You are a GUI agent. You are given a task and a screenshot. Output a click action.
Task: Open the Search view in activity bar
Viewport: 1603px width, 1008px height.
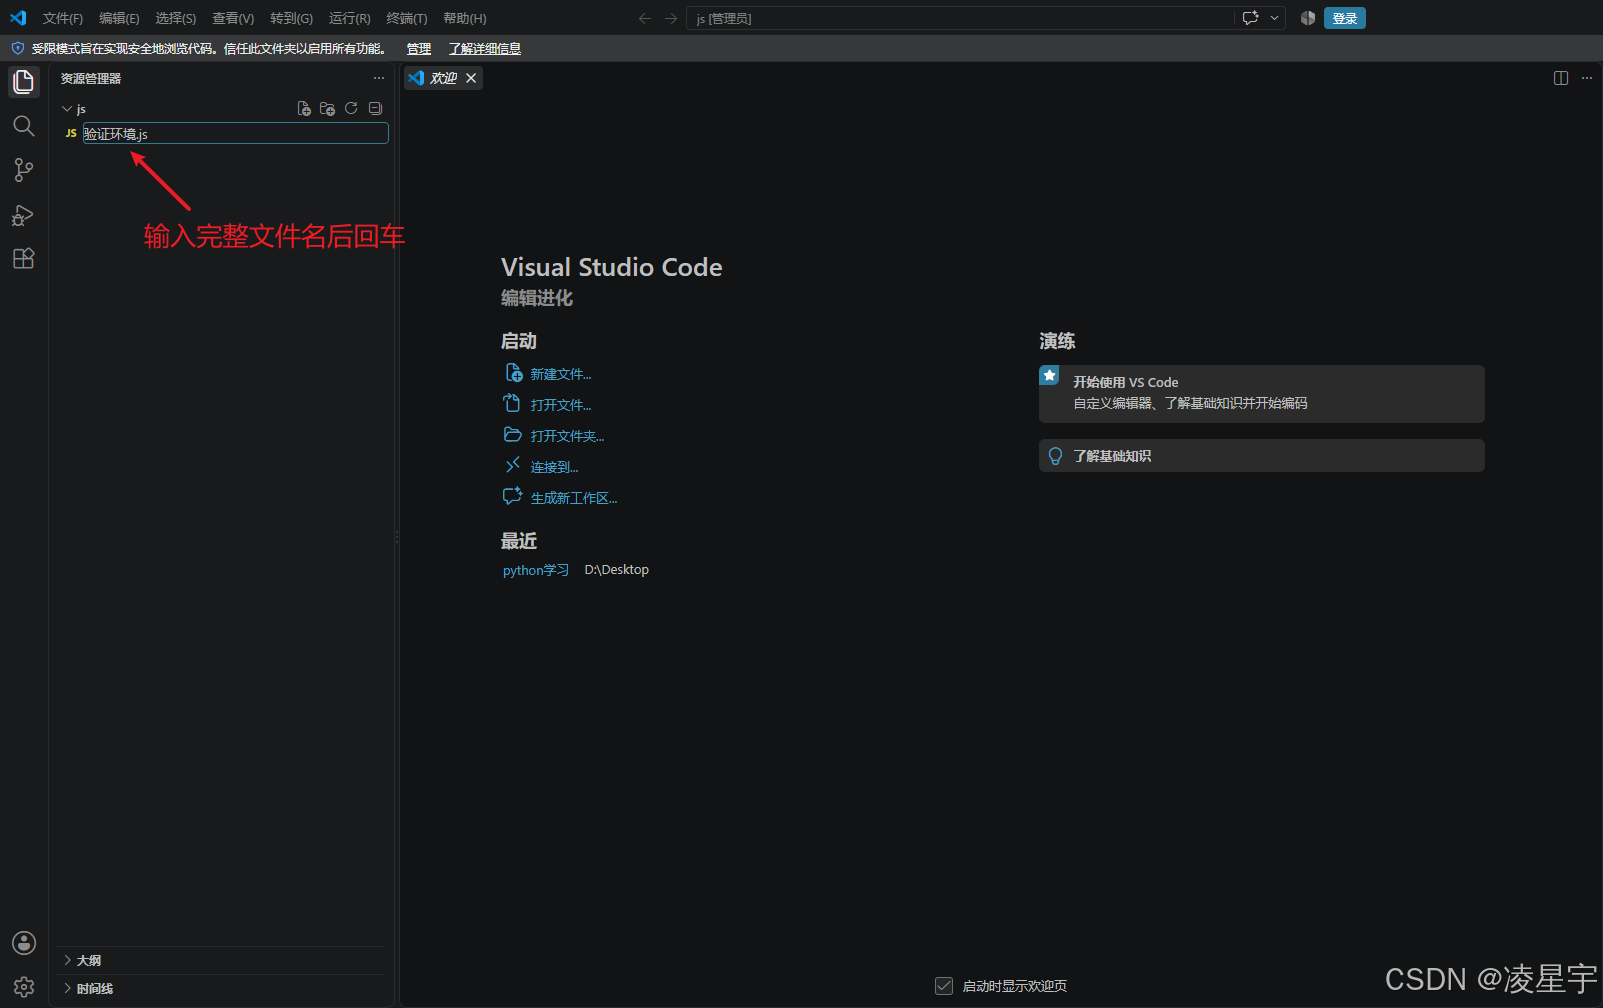[x=24, y=126]
